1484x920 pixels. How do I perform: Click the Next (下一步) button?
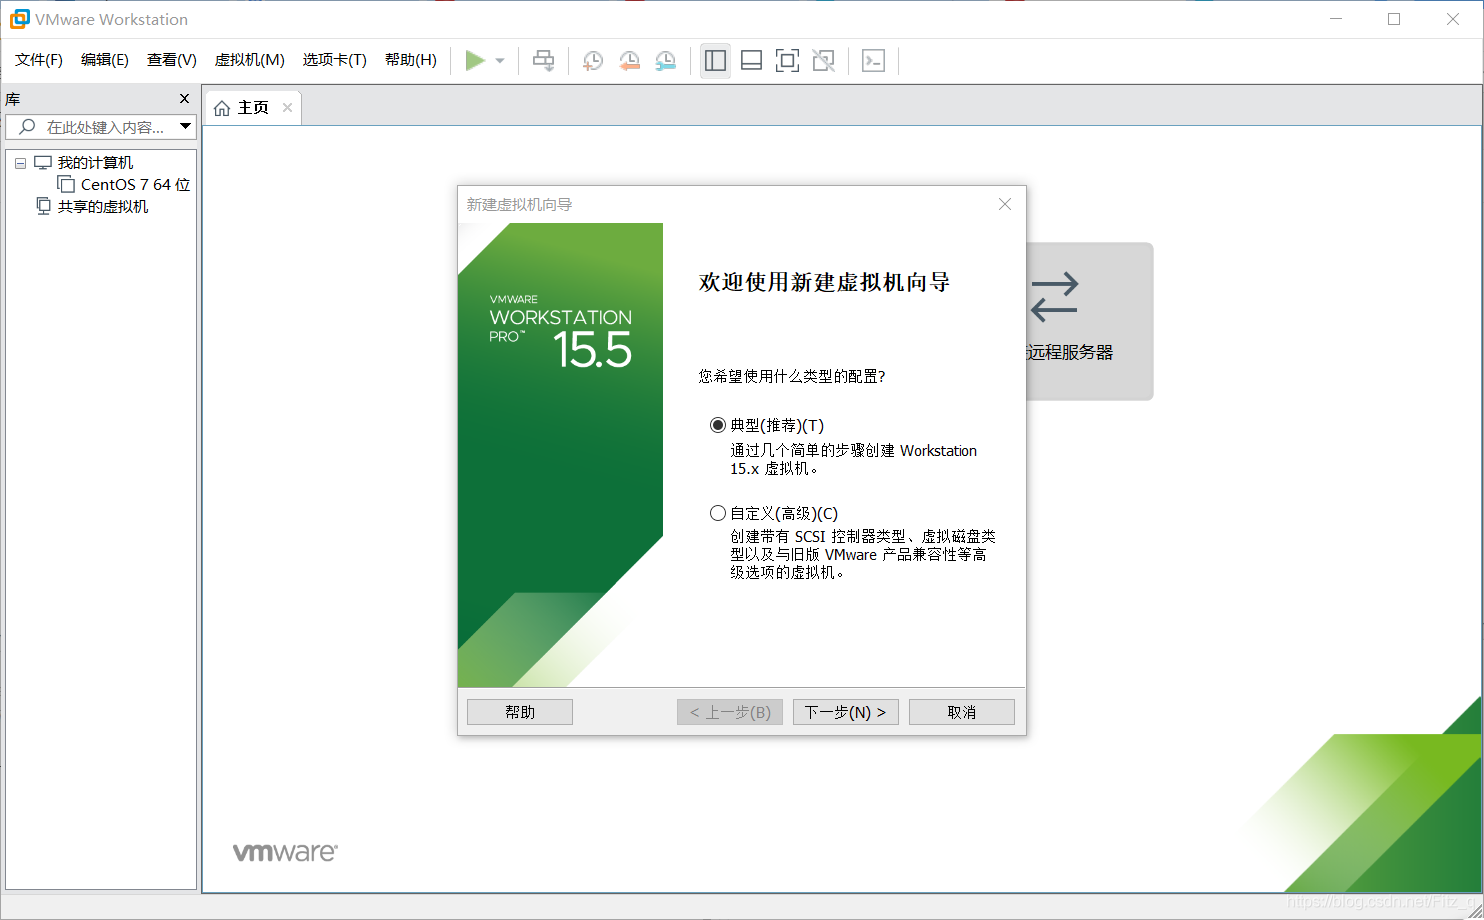(x=846, y=712)
